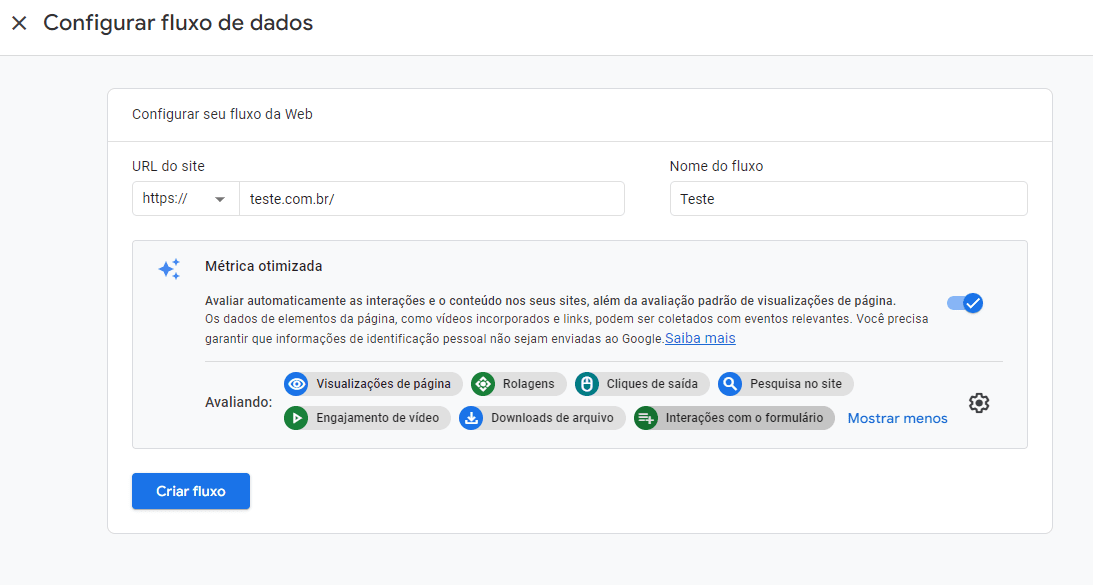Image resolution: width=1093 pixels, height=585 pixels.
Task: Disable the Métrica otimizada toggle
Action: [964, 302]
